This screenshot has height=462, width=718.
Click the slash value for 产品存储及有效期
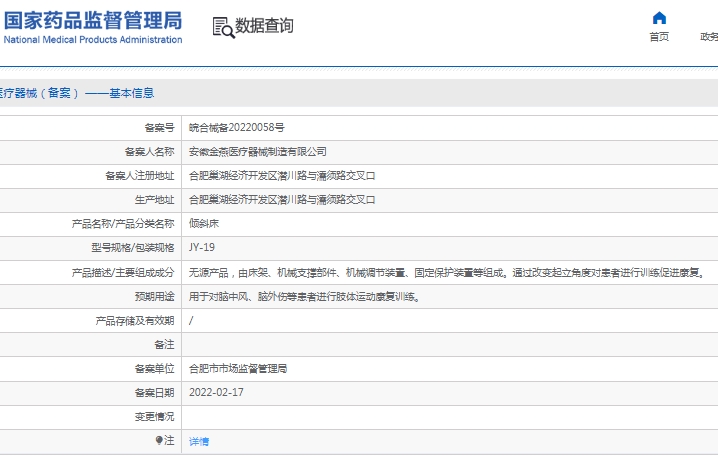191,321
